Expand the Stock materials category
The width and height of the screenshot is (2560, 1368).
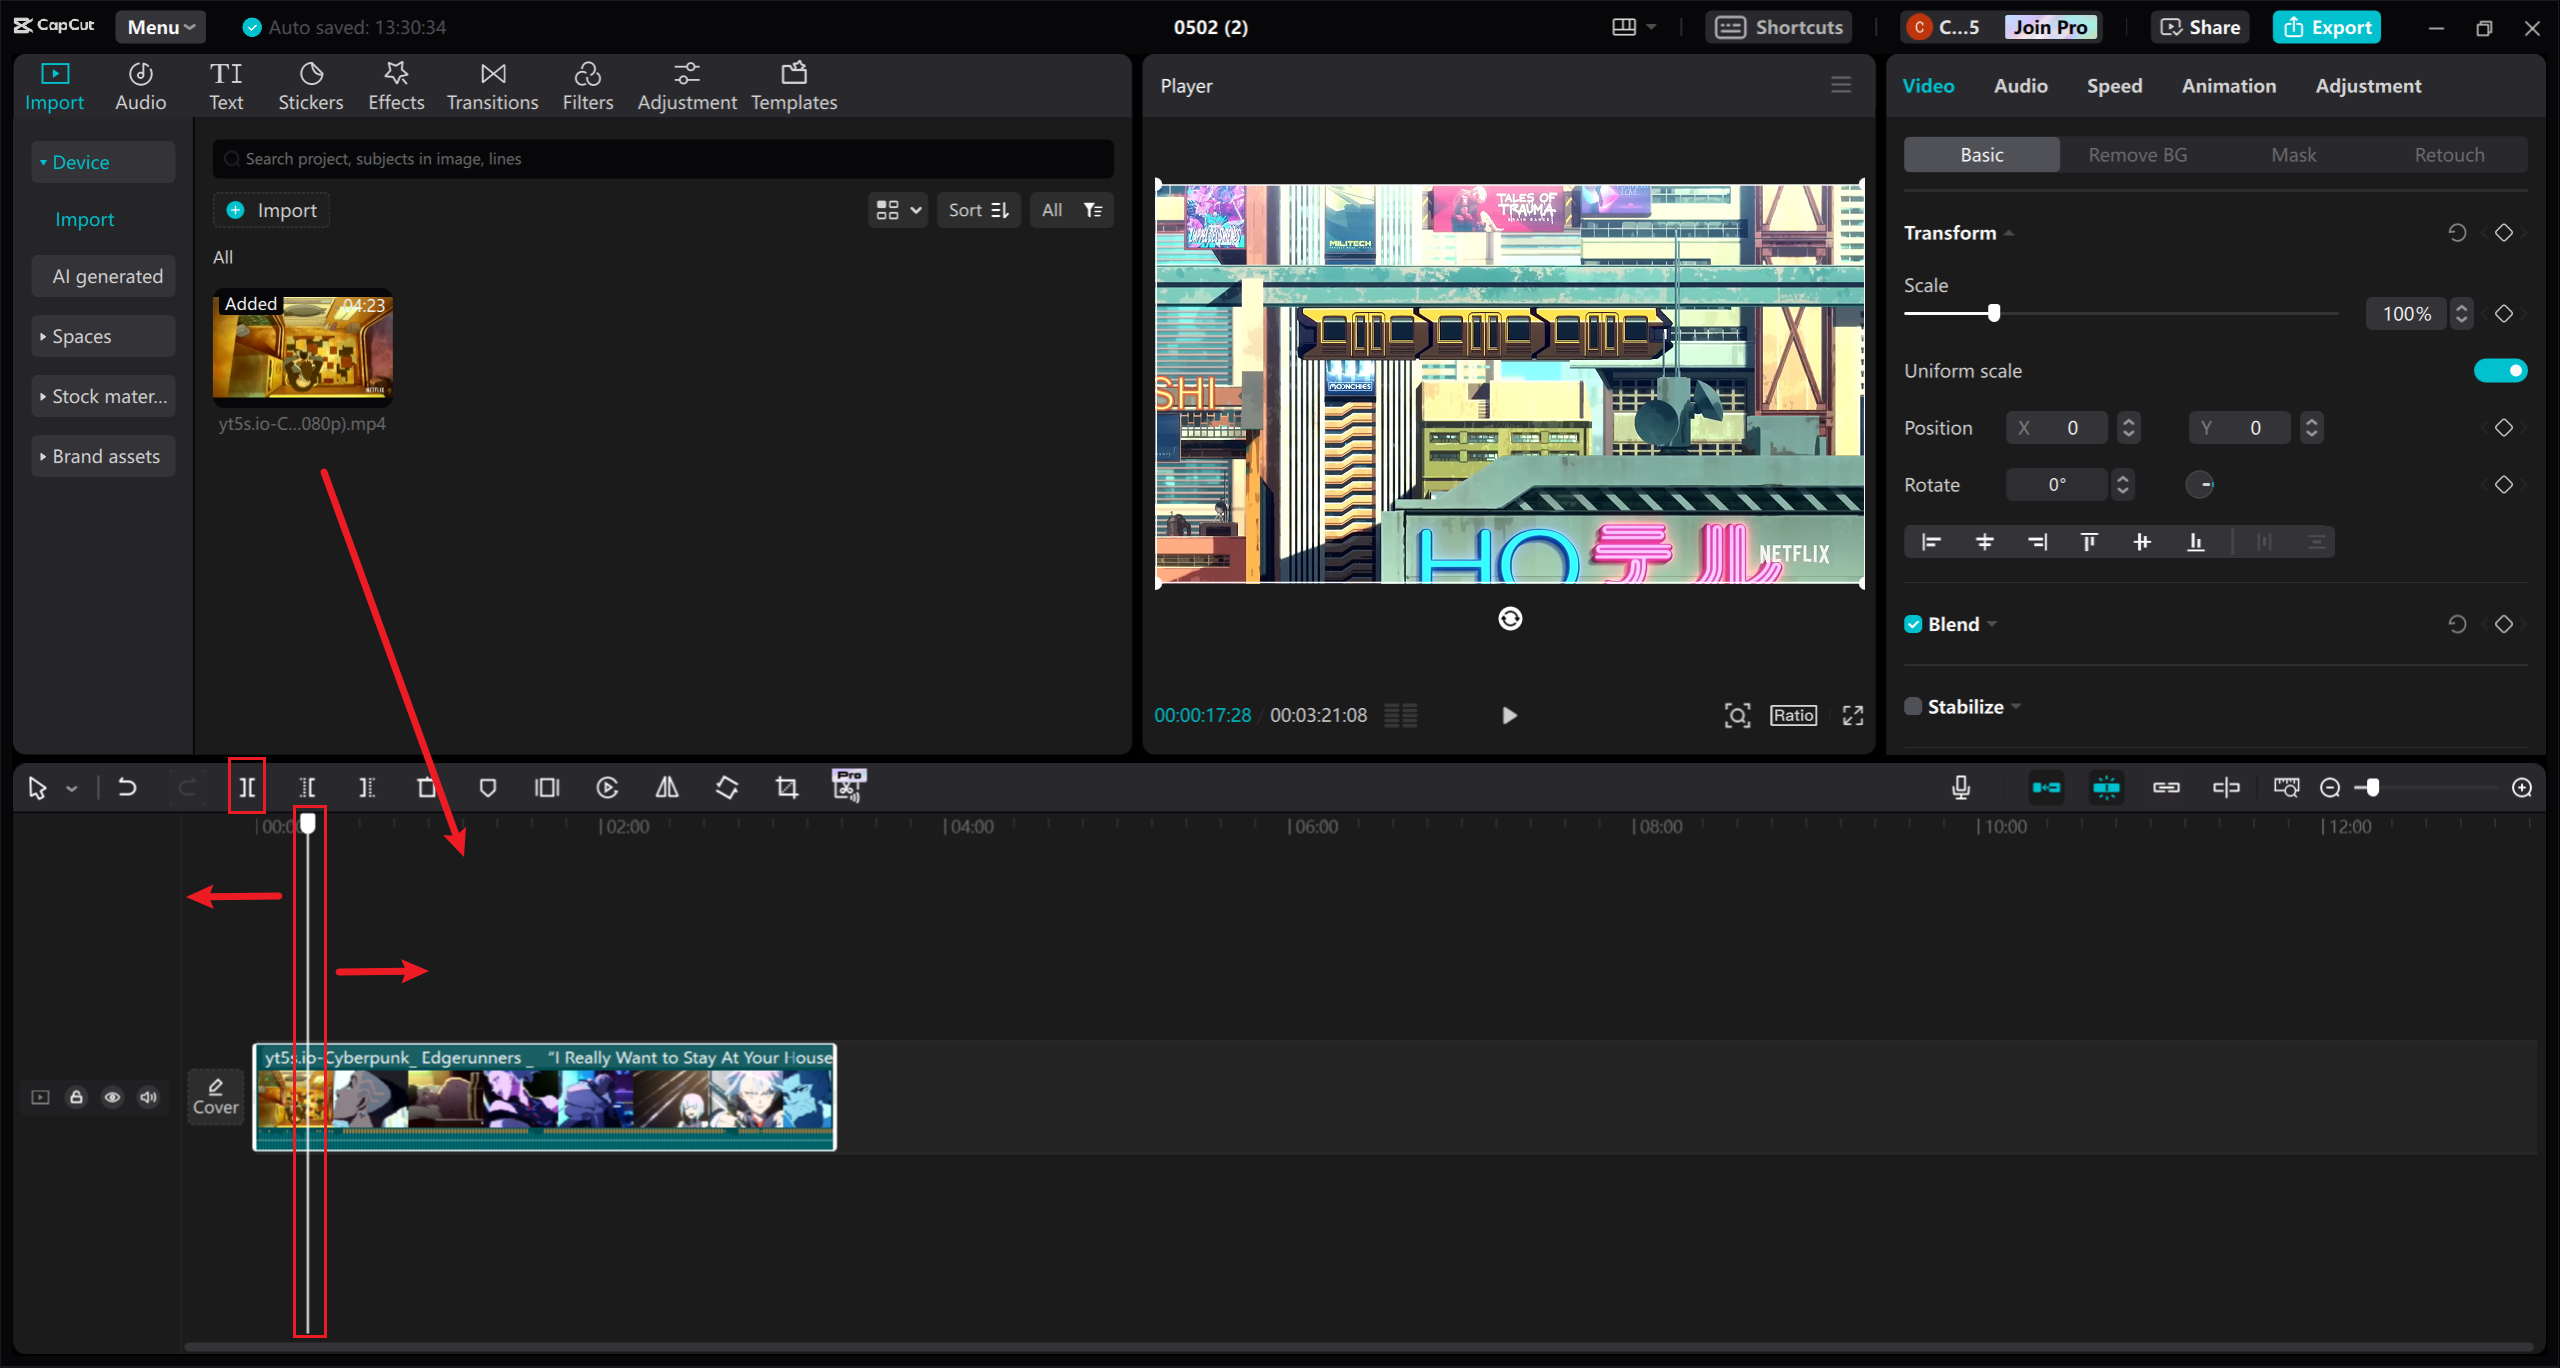(103, 396)
